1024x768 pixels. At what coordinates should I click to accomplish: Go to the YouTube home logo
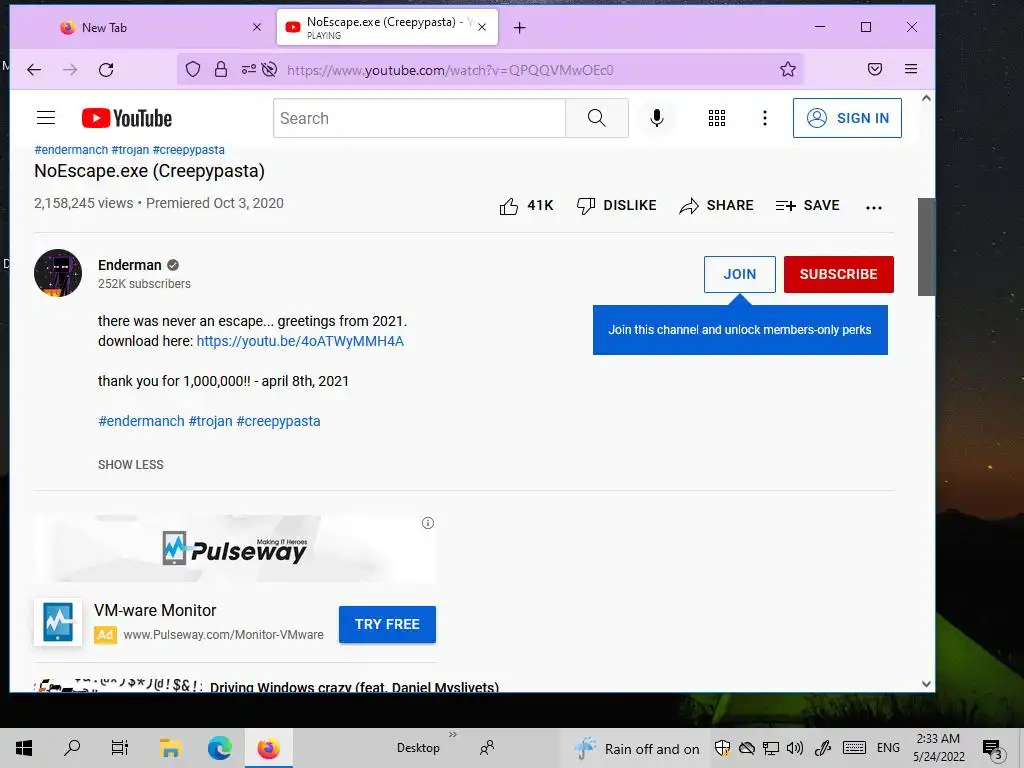point(127,118)
